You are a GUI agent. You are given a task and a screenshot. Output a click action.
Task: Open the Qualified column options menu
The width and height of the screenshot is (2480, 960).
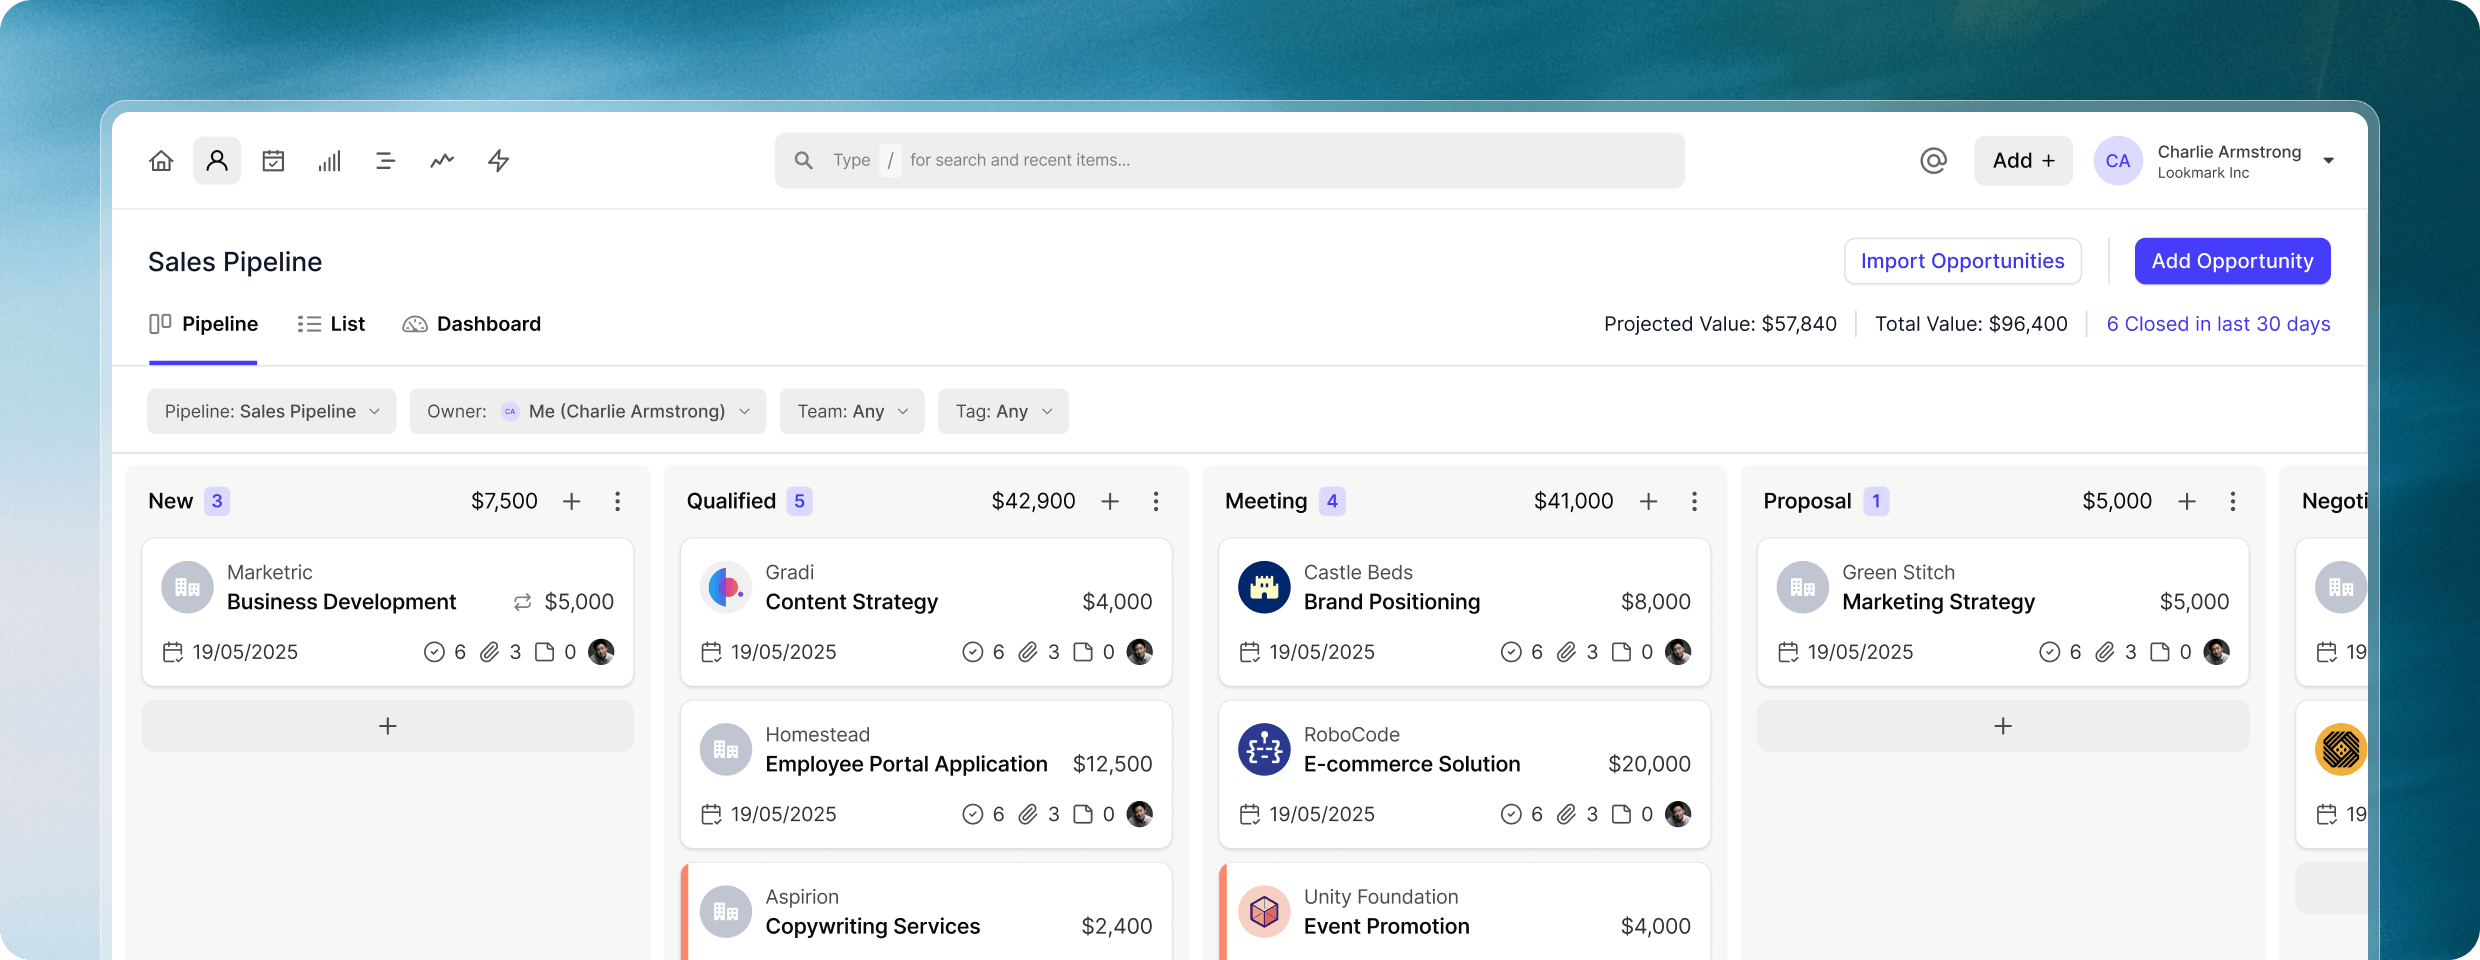pos(1156,501)
